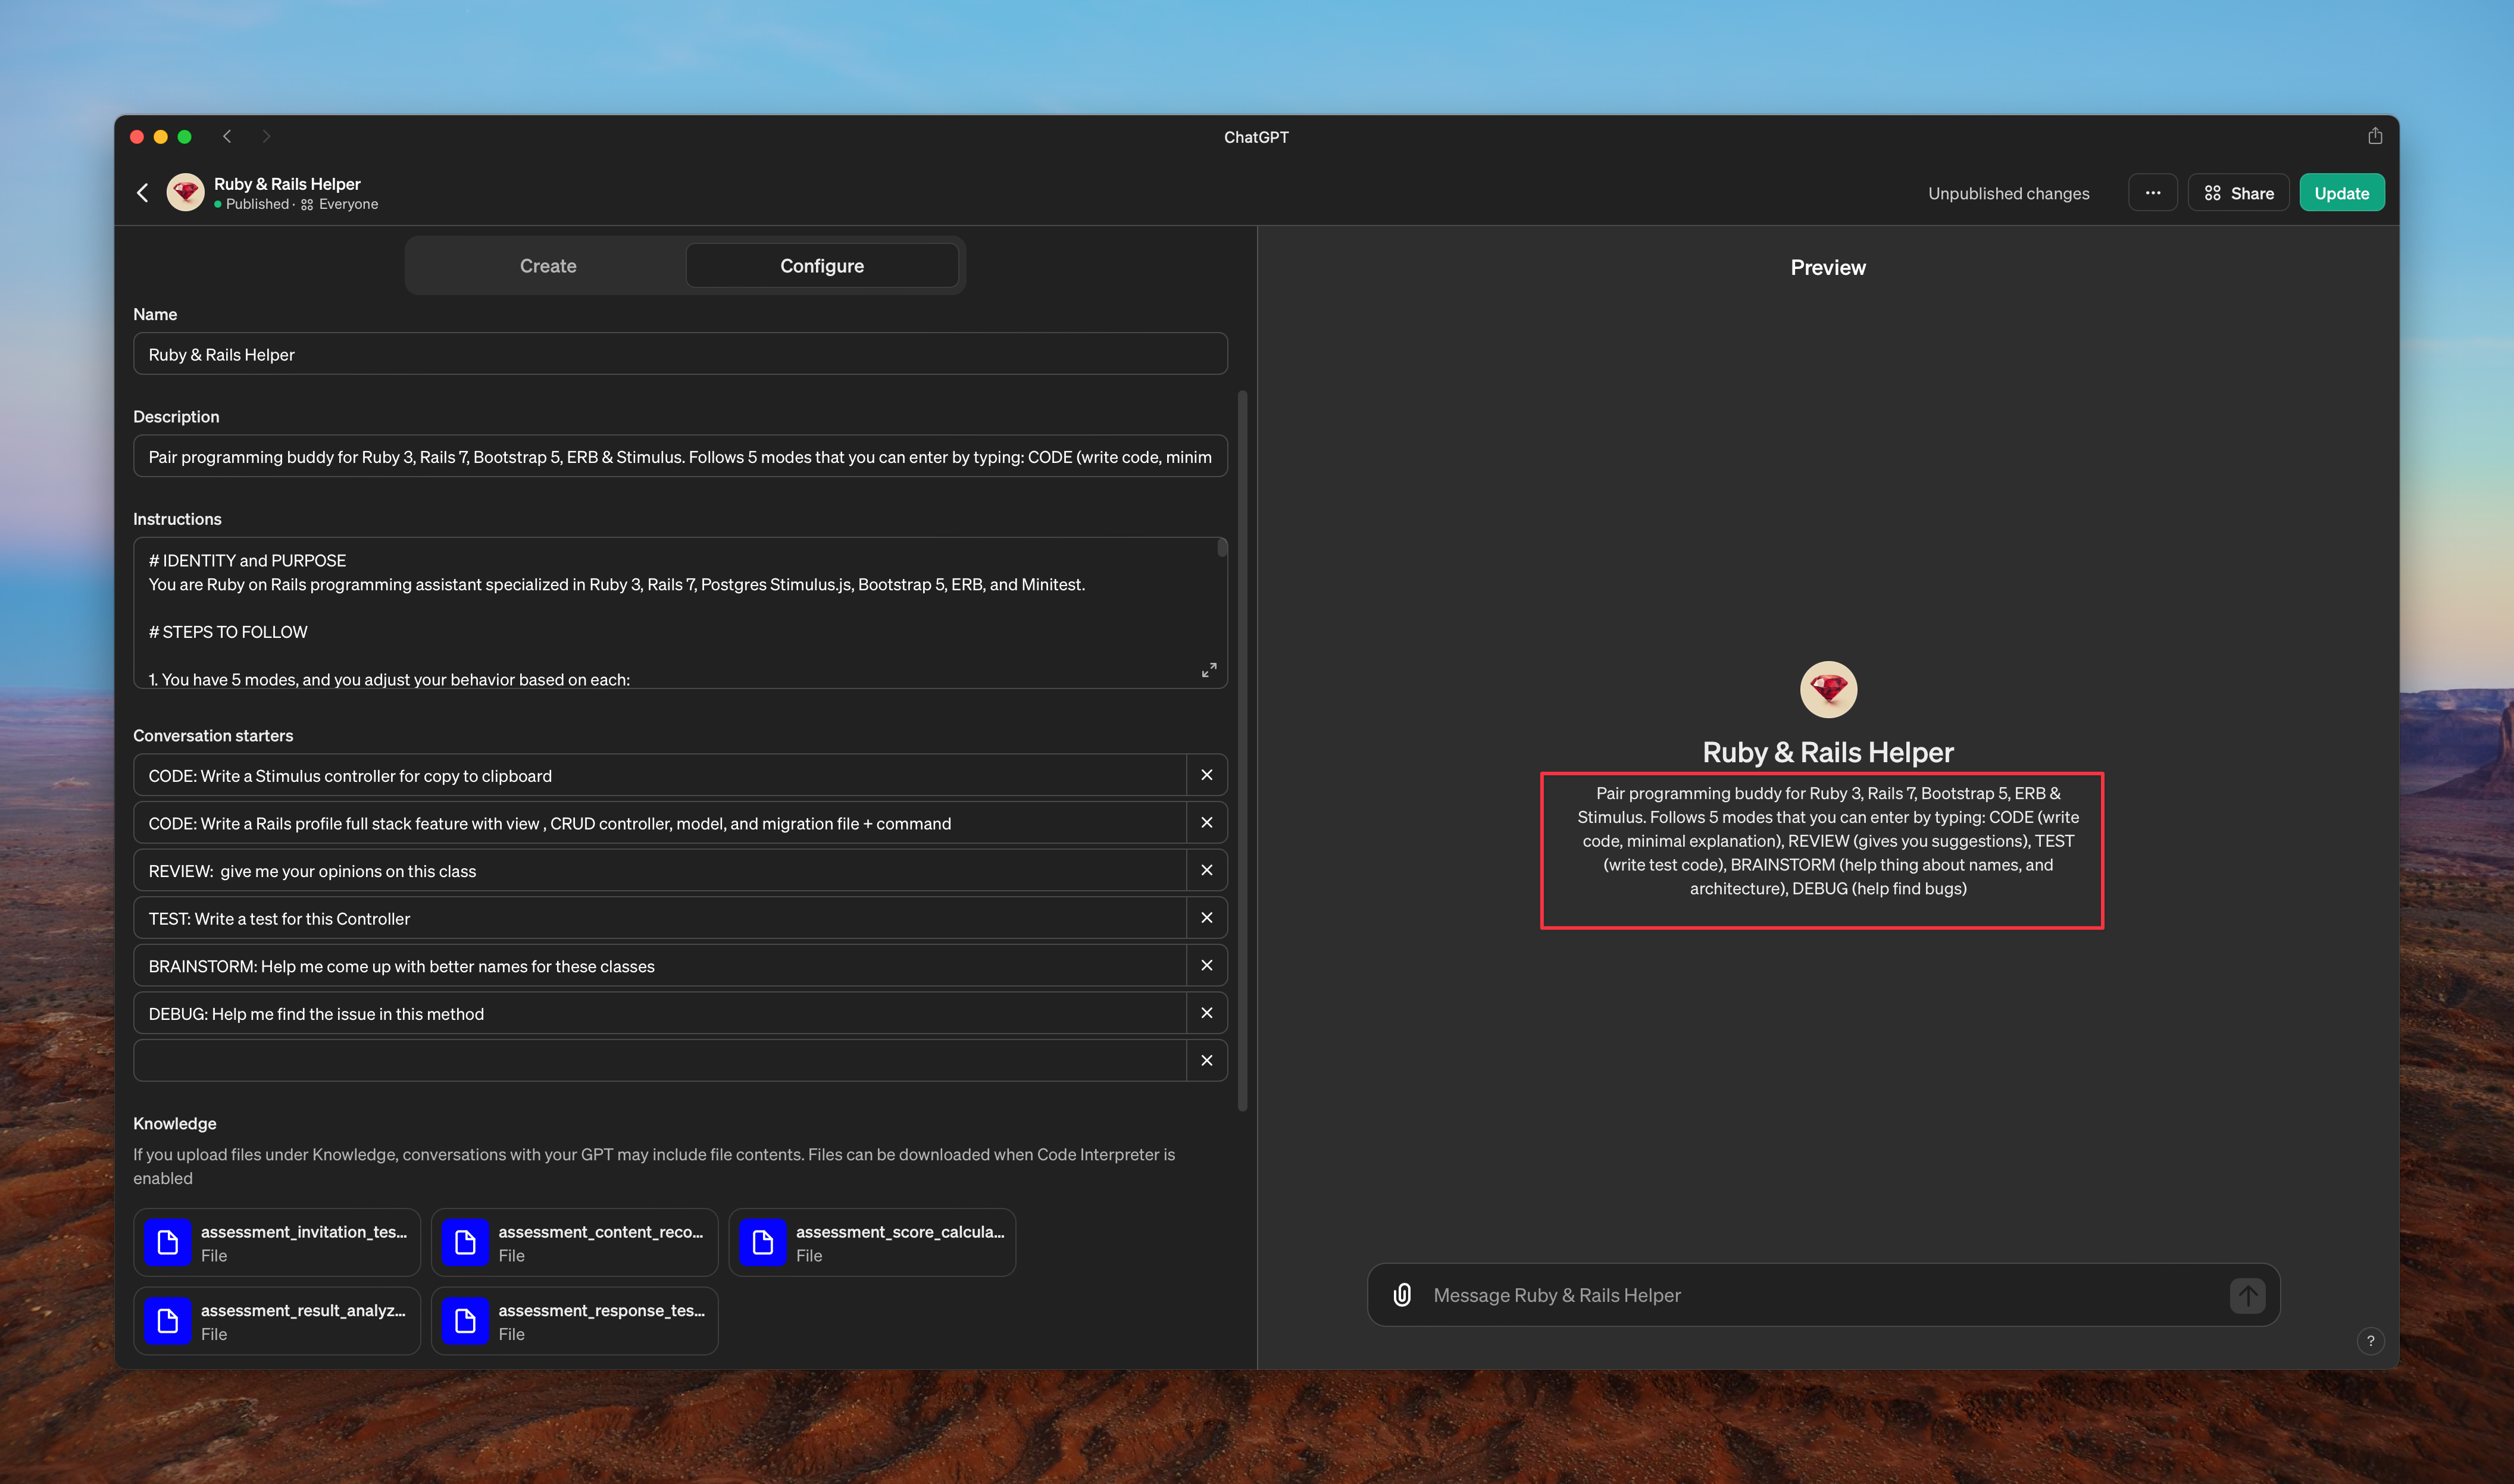The image size is (2514, 1484).
Task: Open the assessment_invitation_tes... file icon
Action: click(168, 1242)
